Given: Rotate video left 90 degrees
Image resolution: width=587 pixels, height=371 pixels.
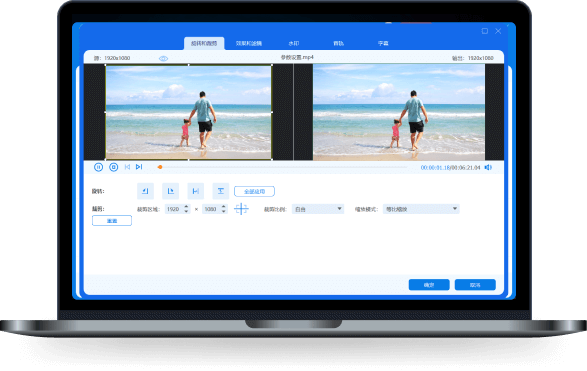Looking at the screenshot, I should click(145, 191).
